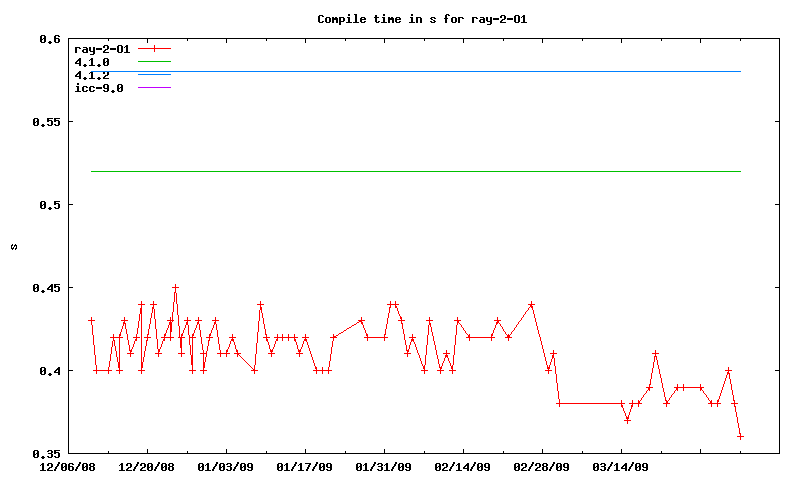Click the final data point at 0.36

pos(741,437)
